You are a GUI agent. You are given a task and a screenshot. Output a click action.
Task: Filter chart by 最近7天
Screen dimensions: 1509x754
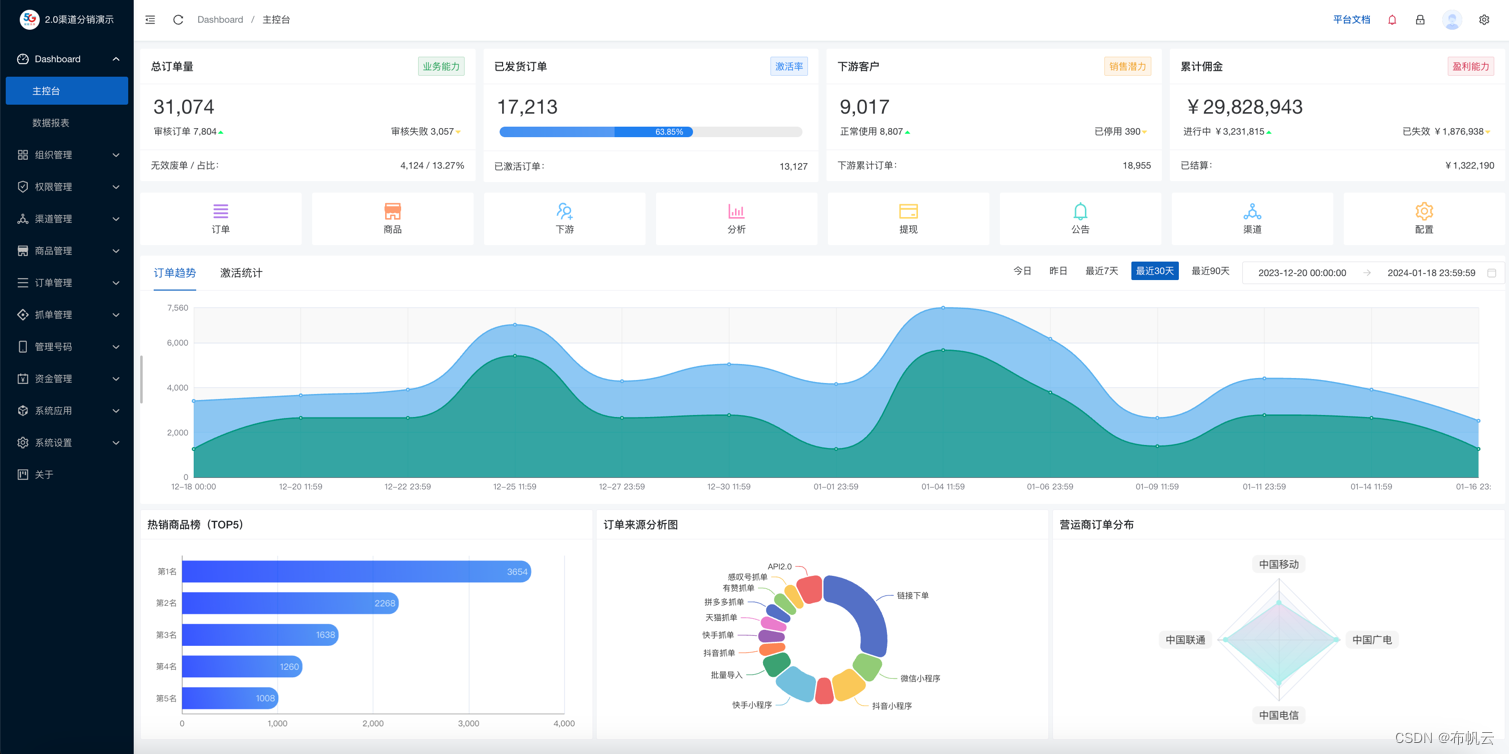(x=1102, y=271)
